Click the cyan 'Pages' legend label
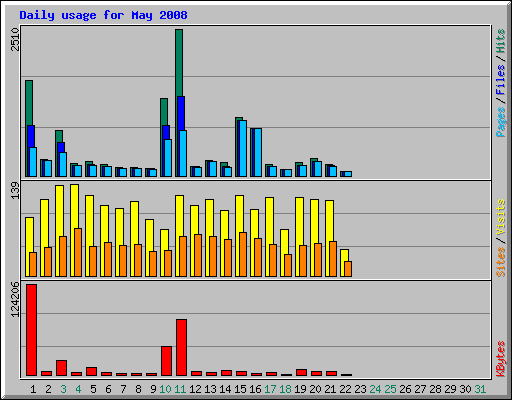This screenshot has width=512, height=400. [501, 122]
